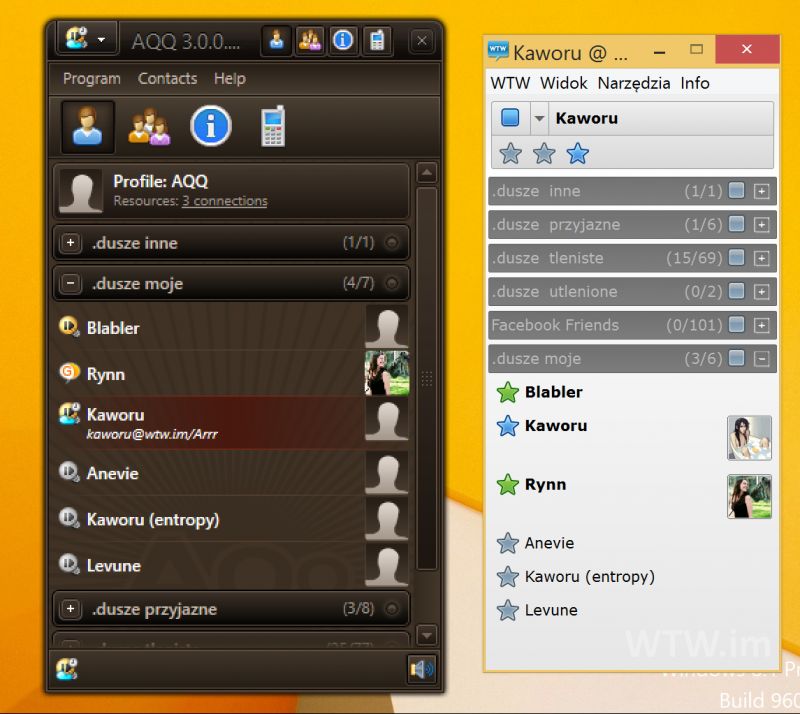Open the Narzędzia menu
Image resolution: width=800 pixels, height=714 pixels.
634,83
